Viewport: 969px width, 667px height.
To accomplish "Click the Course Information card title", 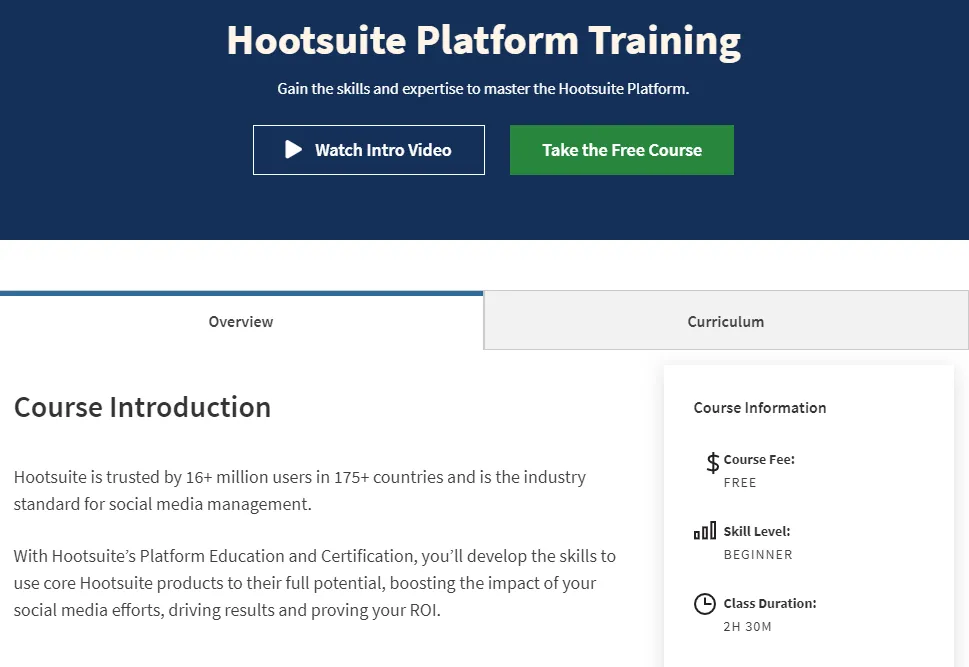I will point(760,408).
